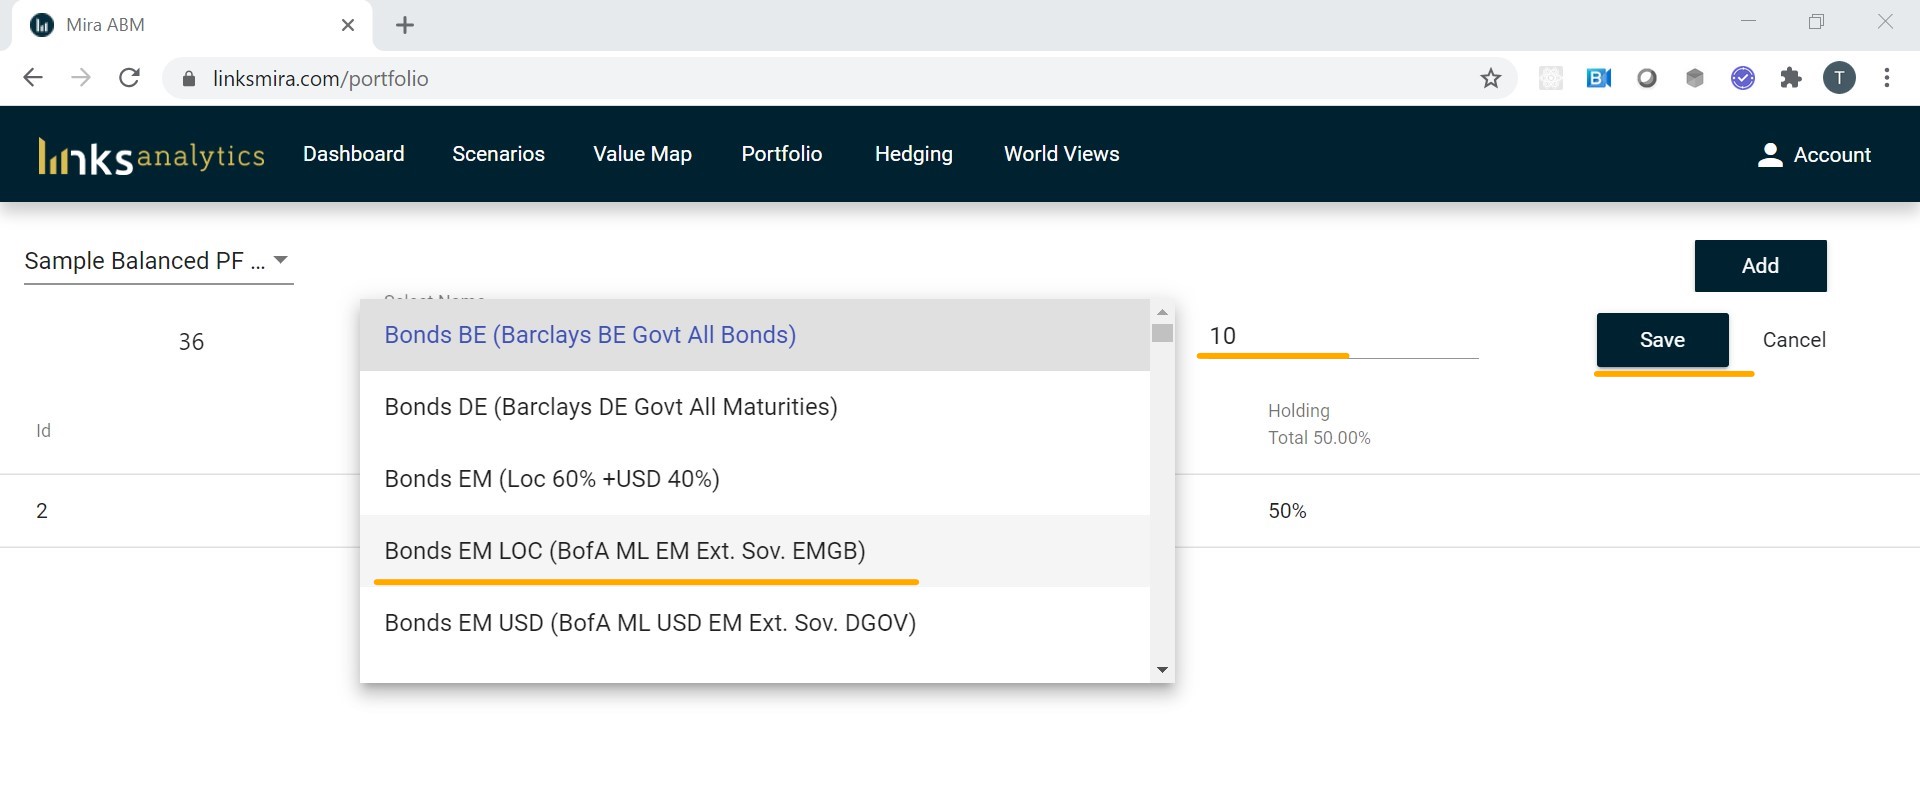Viewport: 1920px width, 789px height.
Task: Bookmark this page with star icon
Action: point(1490,78)
